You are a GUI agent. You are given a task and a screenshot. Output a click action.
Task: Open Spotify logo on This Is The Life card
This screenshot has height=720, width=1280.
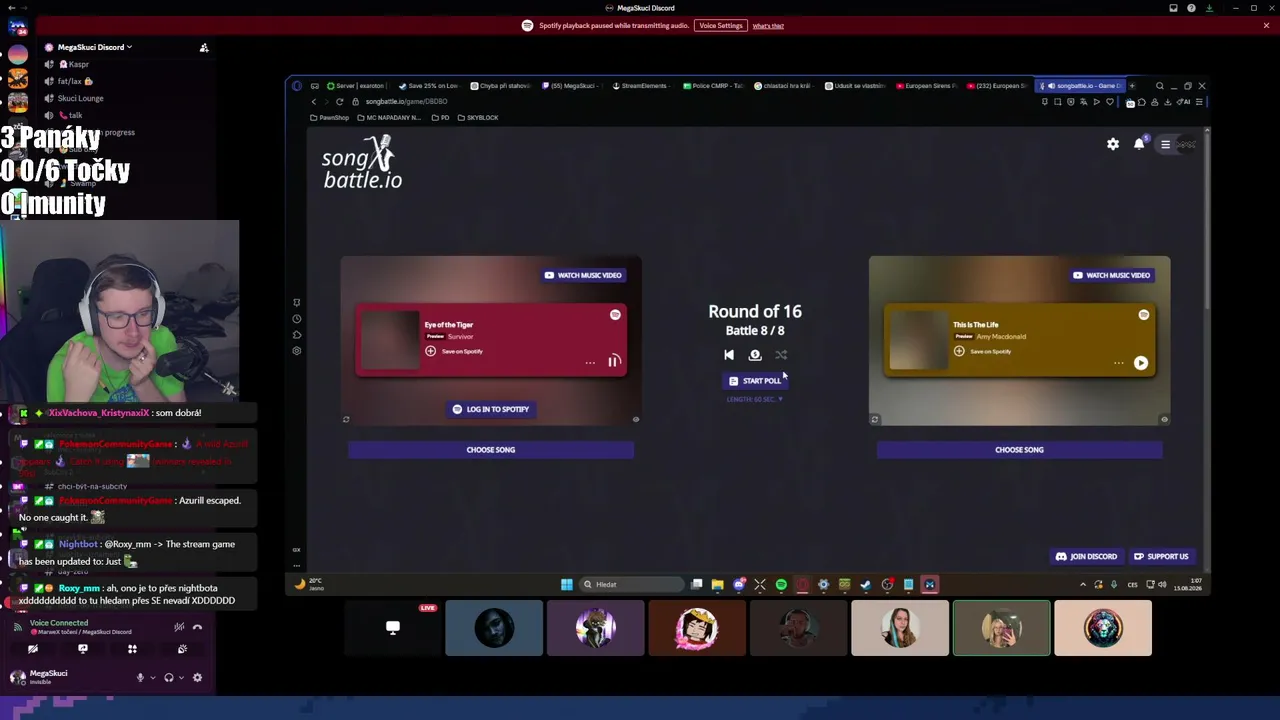pyautogui.click(x=1144, y=315)
